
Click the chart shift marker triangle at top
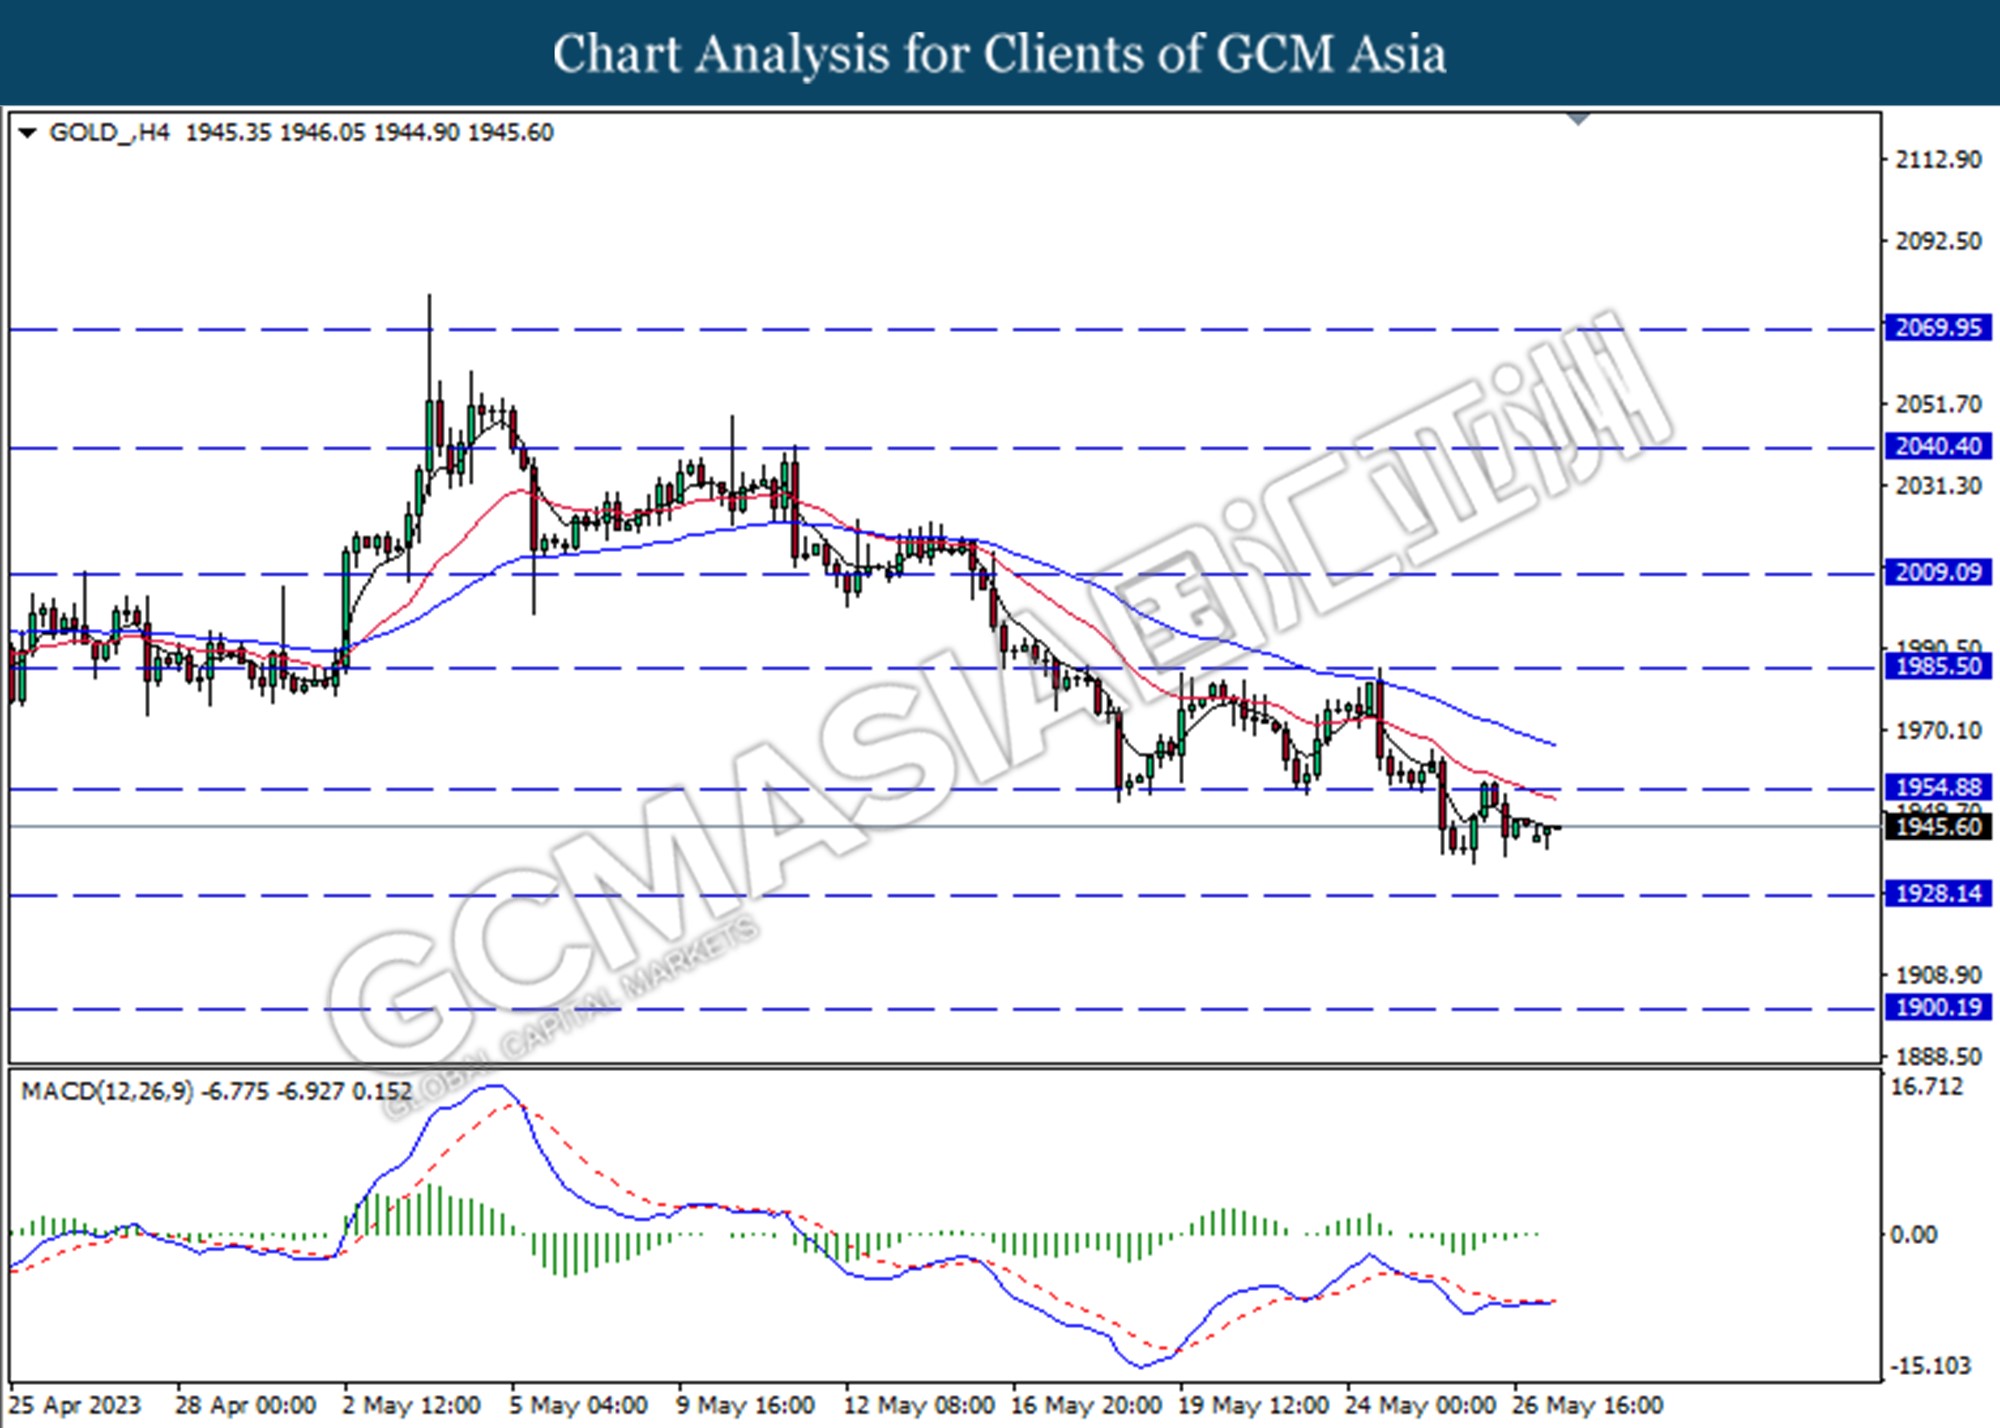pyautogui.click(x=1579, y=120)
